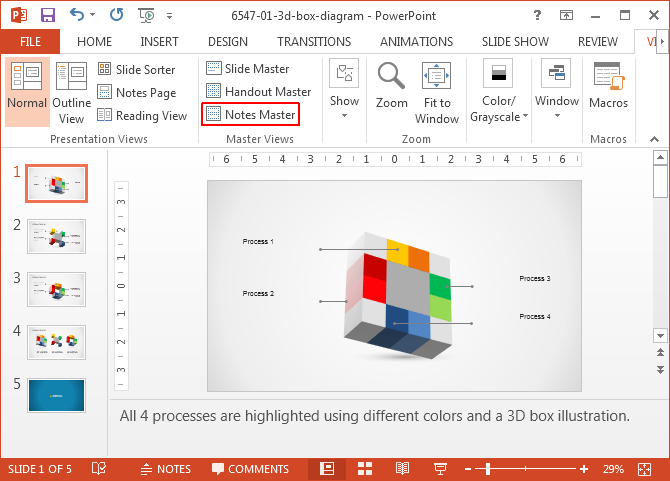
Task: Open Handout Master view
Action: (x=259, y=91)
